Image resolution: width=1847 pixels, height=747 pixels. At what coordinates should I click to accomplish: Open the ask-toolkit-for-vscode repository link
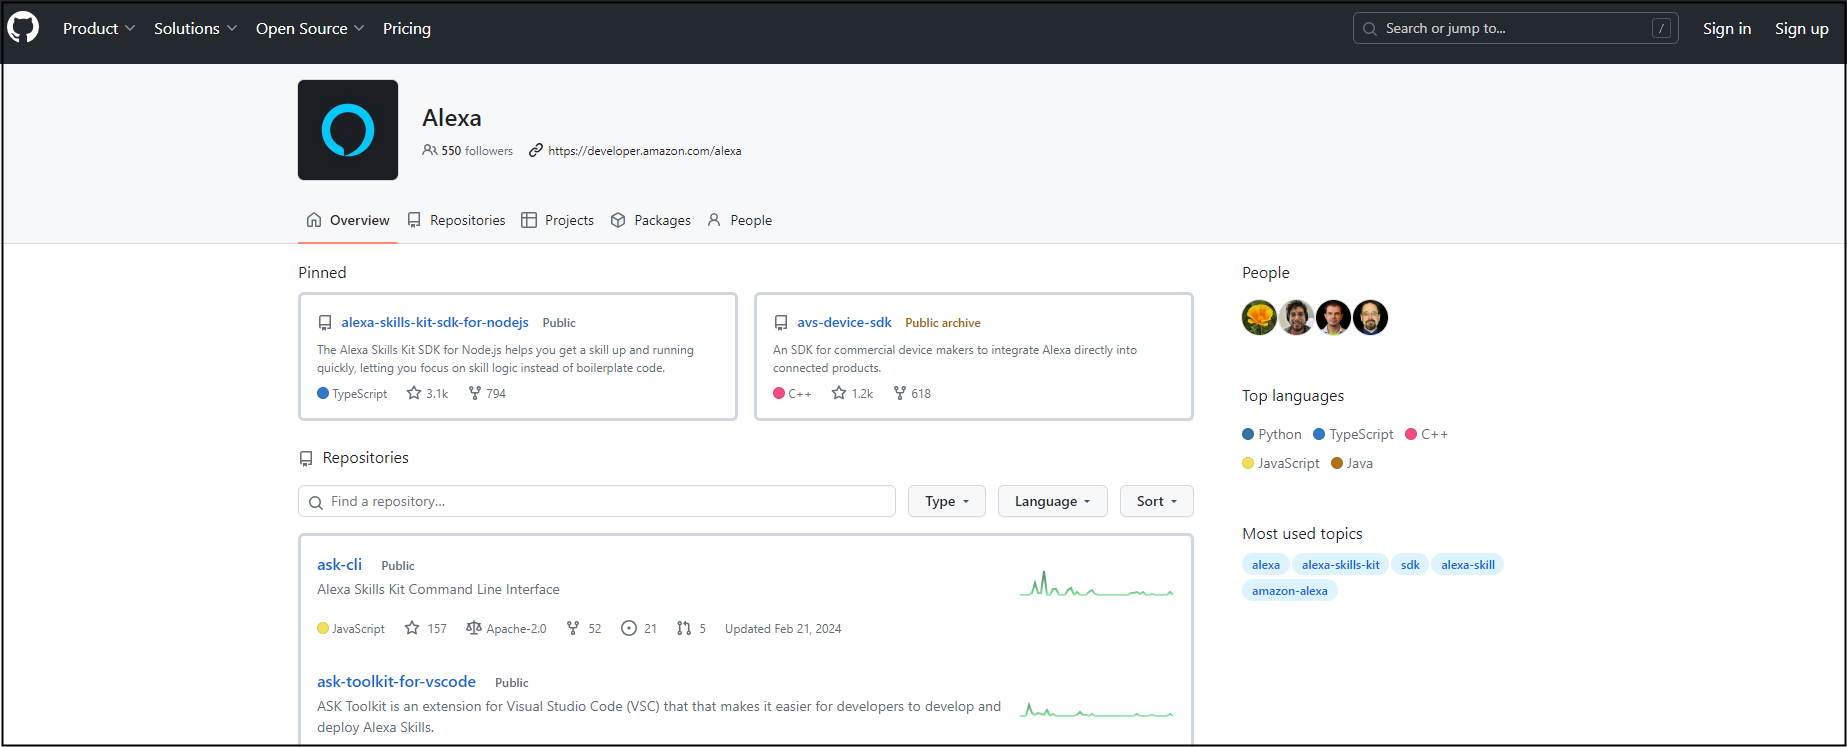tap(396, 681)
